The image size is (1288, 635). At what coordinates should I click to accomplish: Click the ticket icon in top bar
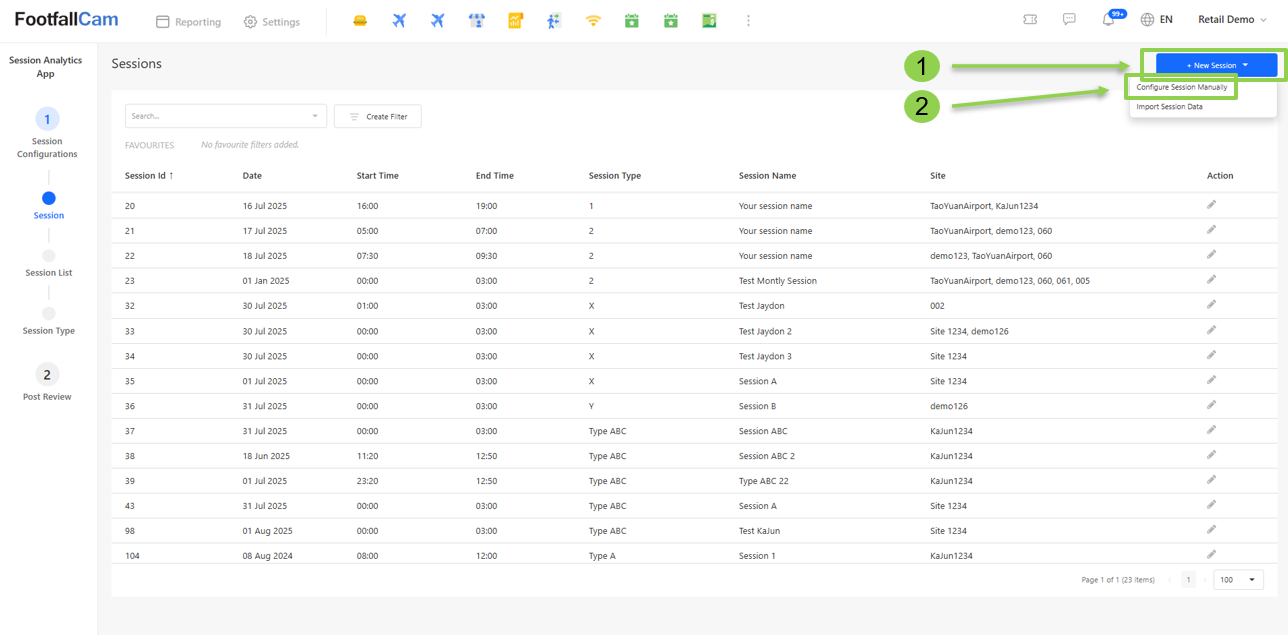tap(1030, 20)
